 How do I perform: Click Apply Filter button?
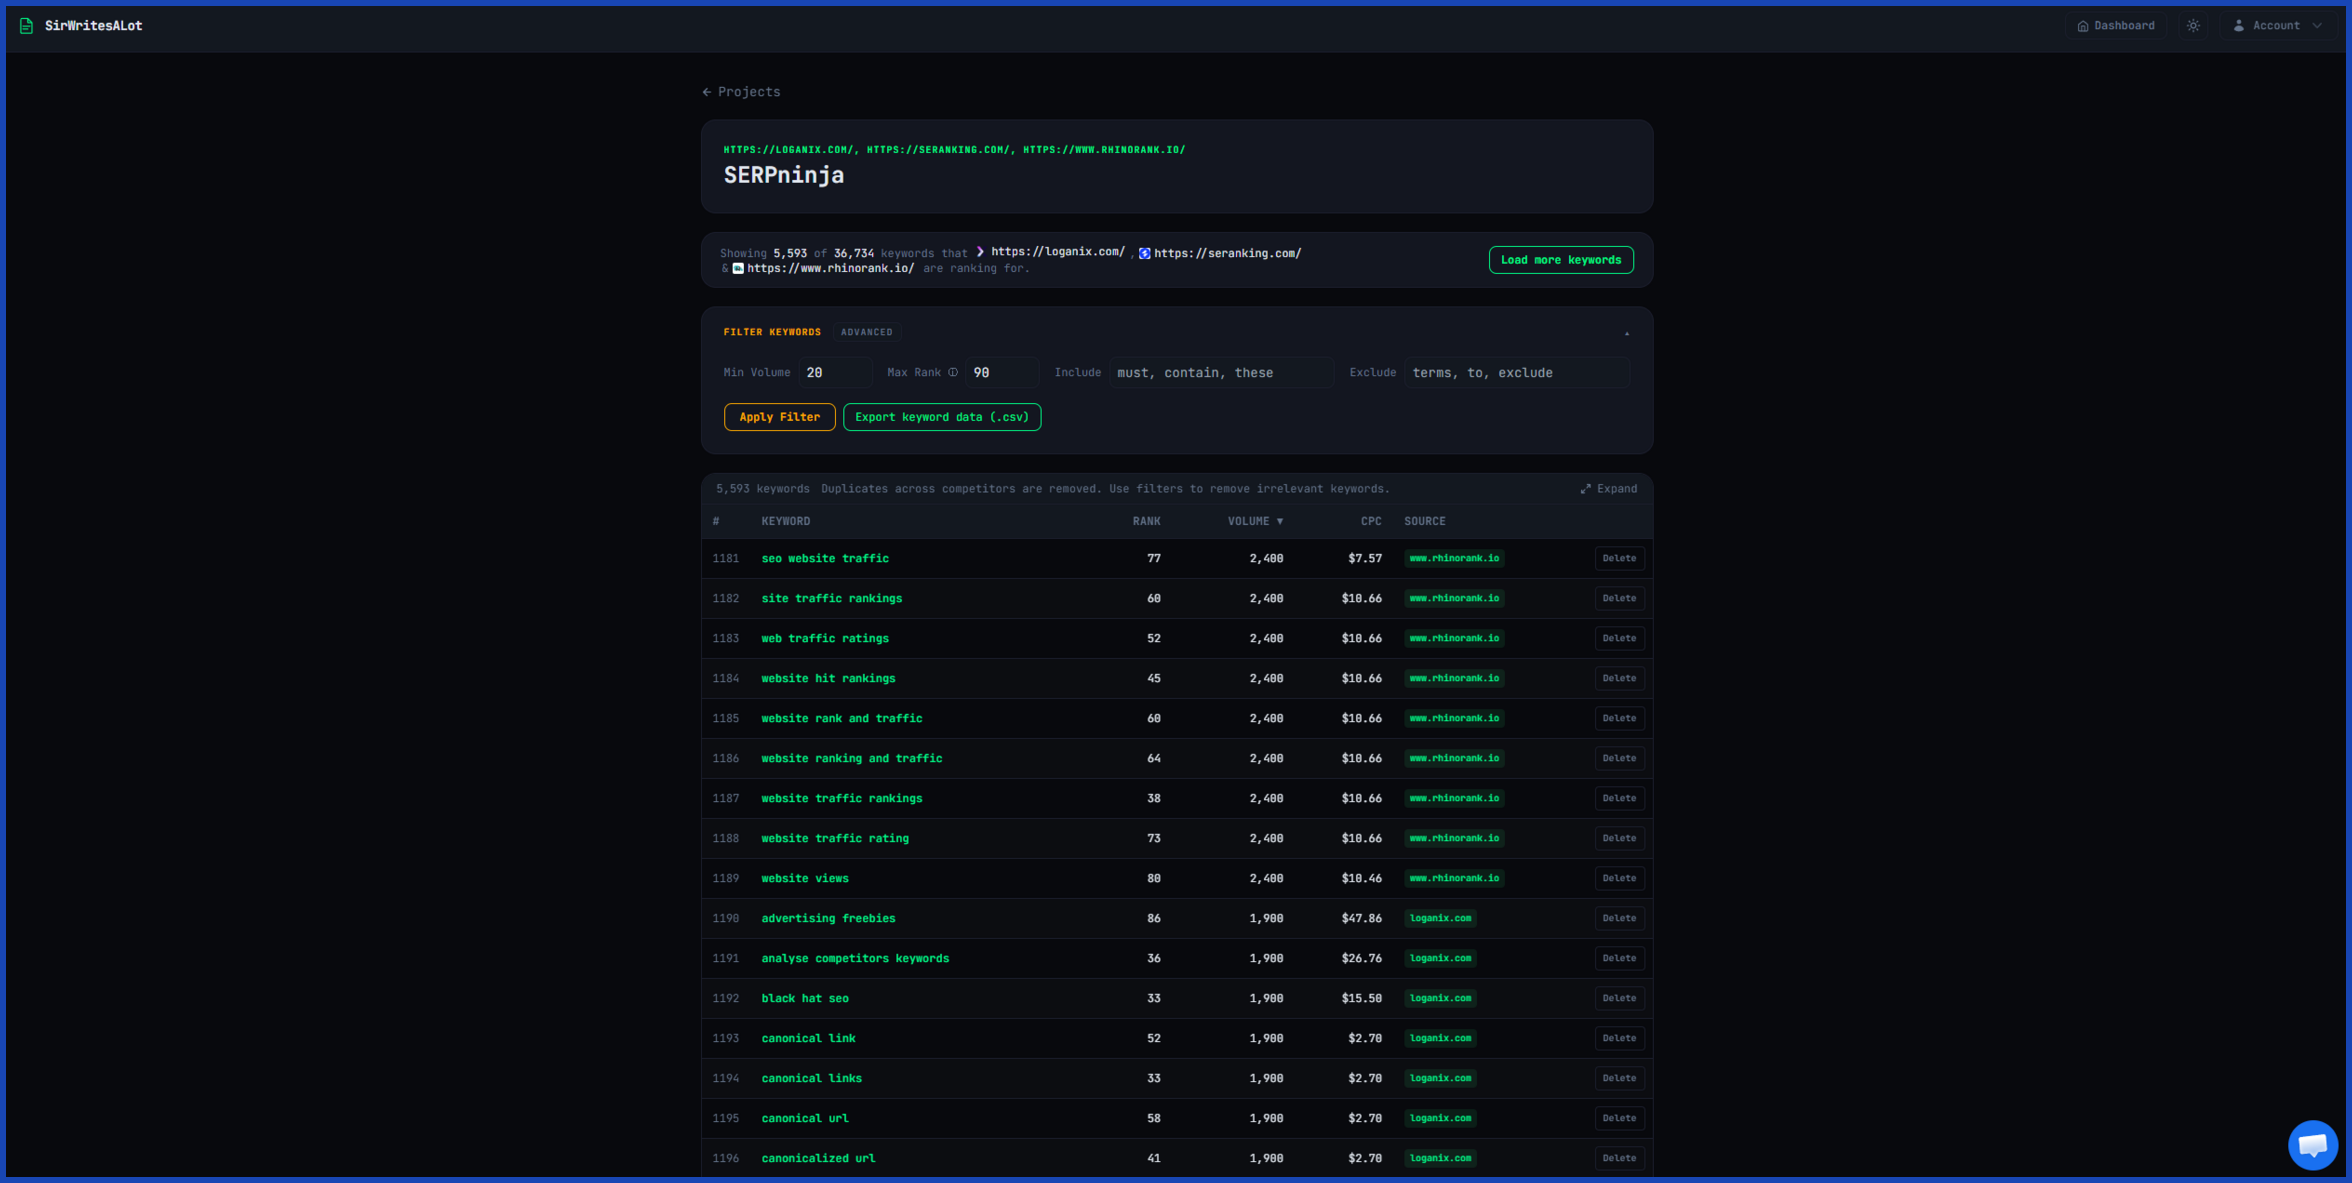[x=780, y=417]
